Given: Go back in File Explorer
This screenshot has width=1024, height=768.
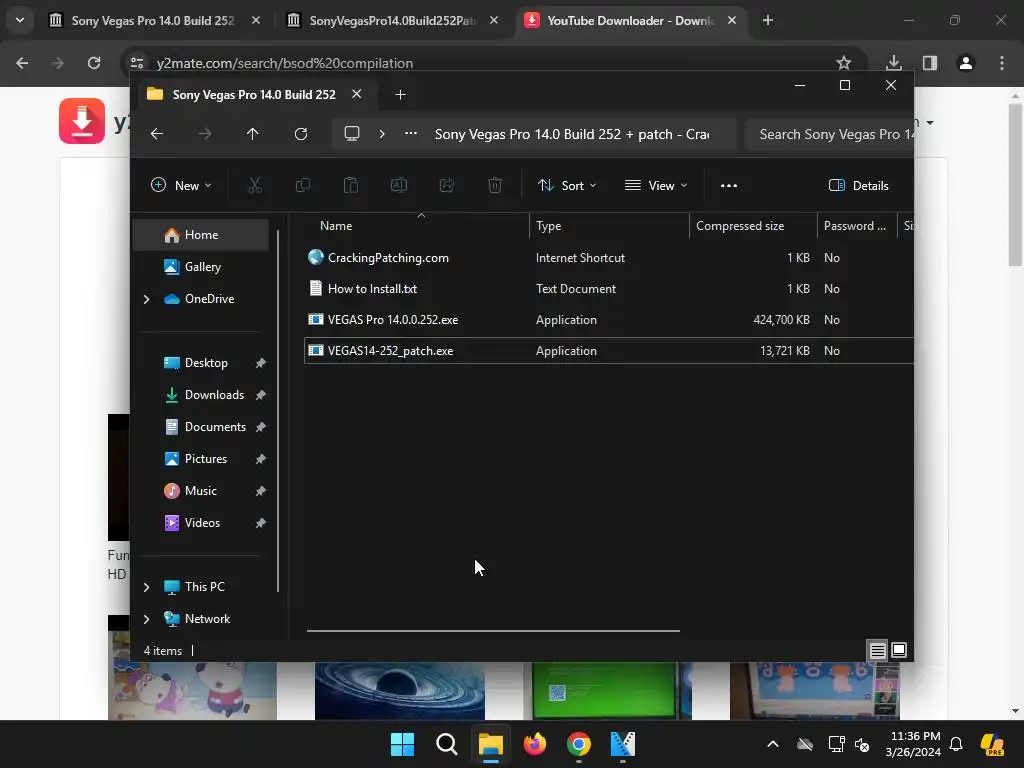Looking at the screenshot, I should pyautogui.click(x=157, y=134).
